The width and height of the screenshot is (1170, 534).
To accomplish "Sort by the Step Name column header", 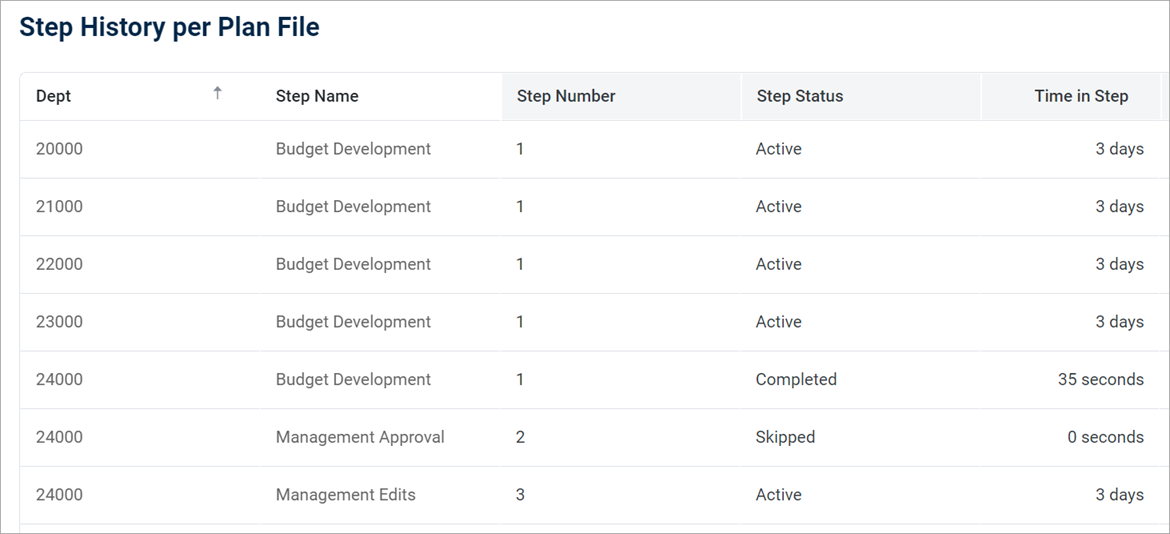I will tap(317, 97).
